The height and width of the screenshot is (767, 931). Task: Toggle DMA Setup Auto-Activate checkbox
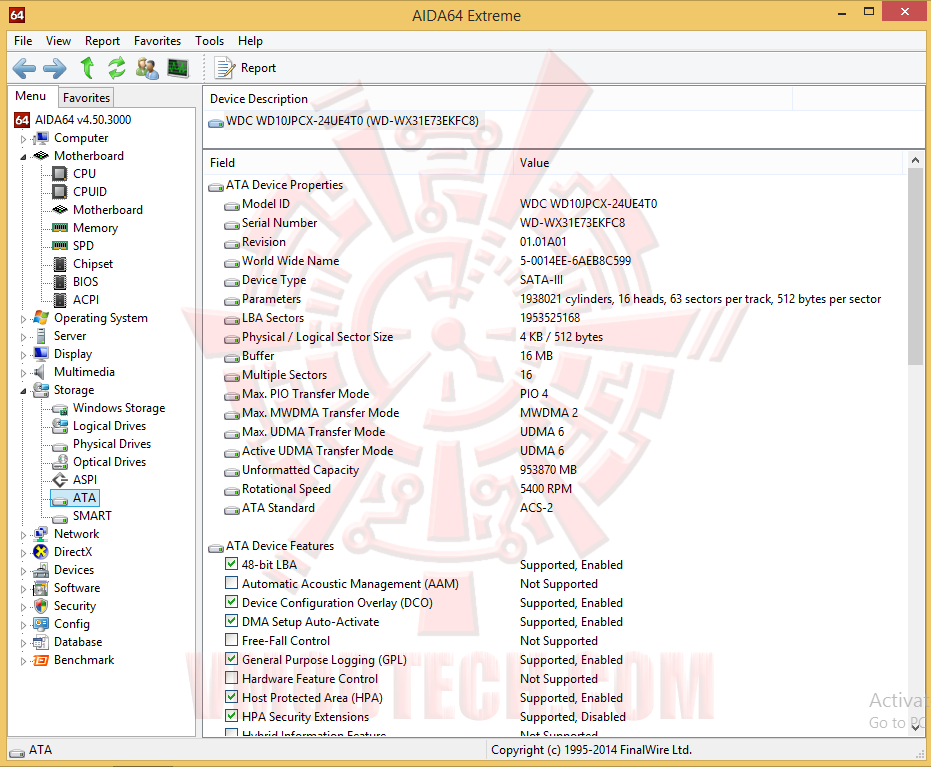[x=232, y=621]
